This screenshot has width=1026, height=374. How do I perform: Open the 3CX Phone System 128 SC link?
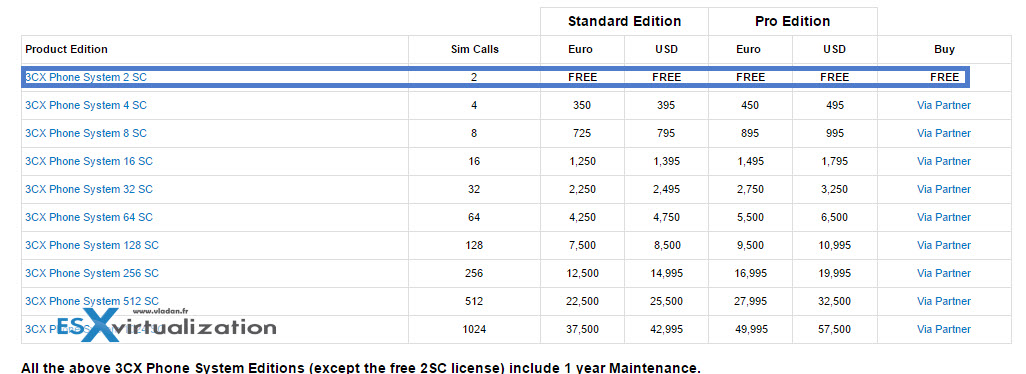tap(92, 245)
